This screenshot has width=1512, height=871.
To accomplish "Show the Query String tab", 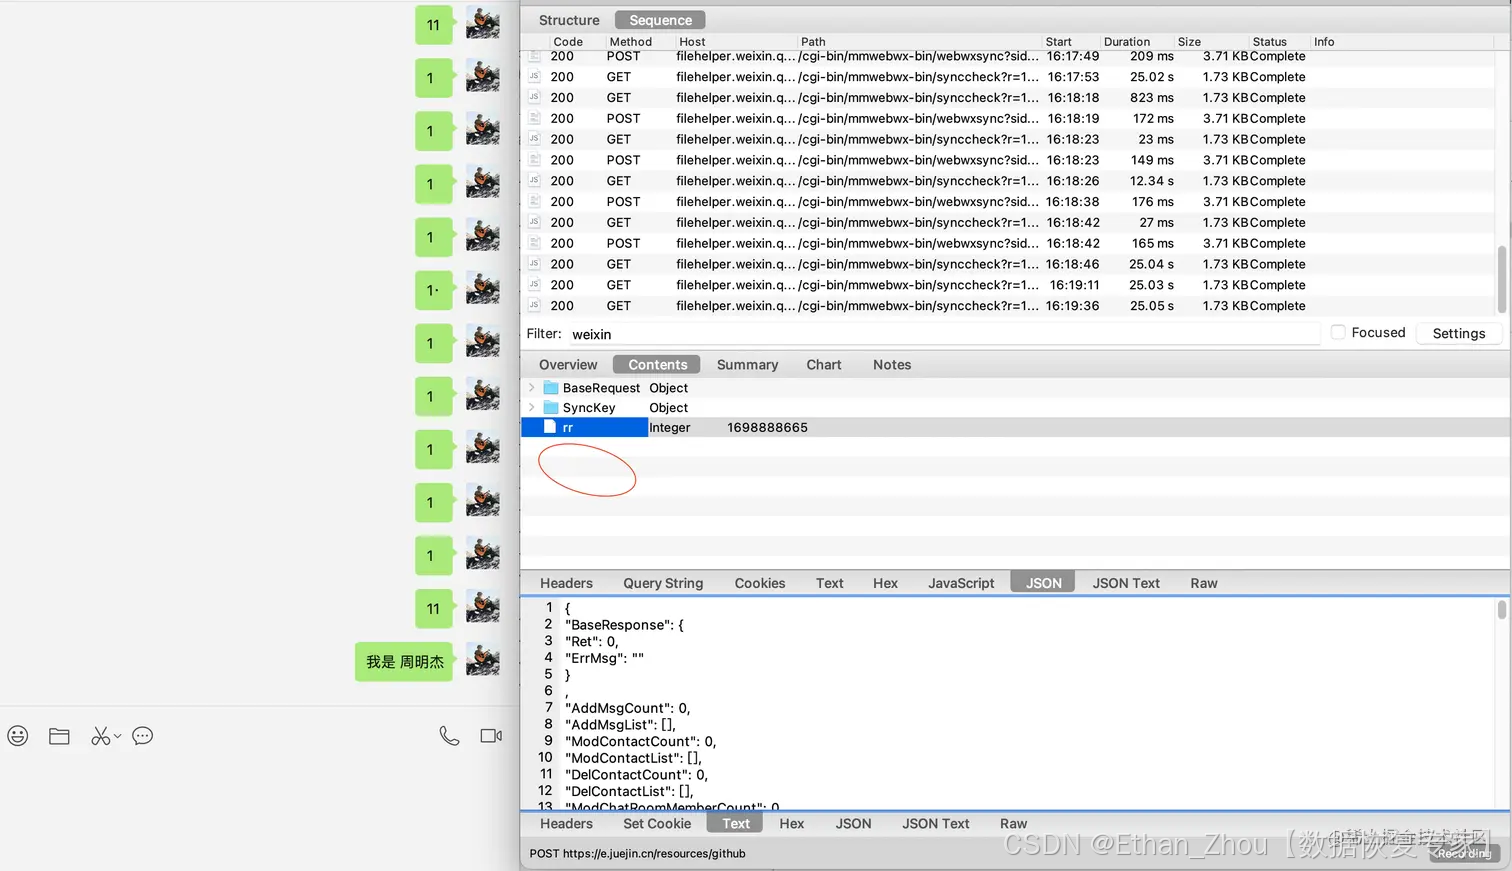I will click(663, 583).
